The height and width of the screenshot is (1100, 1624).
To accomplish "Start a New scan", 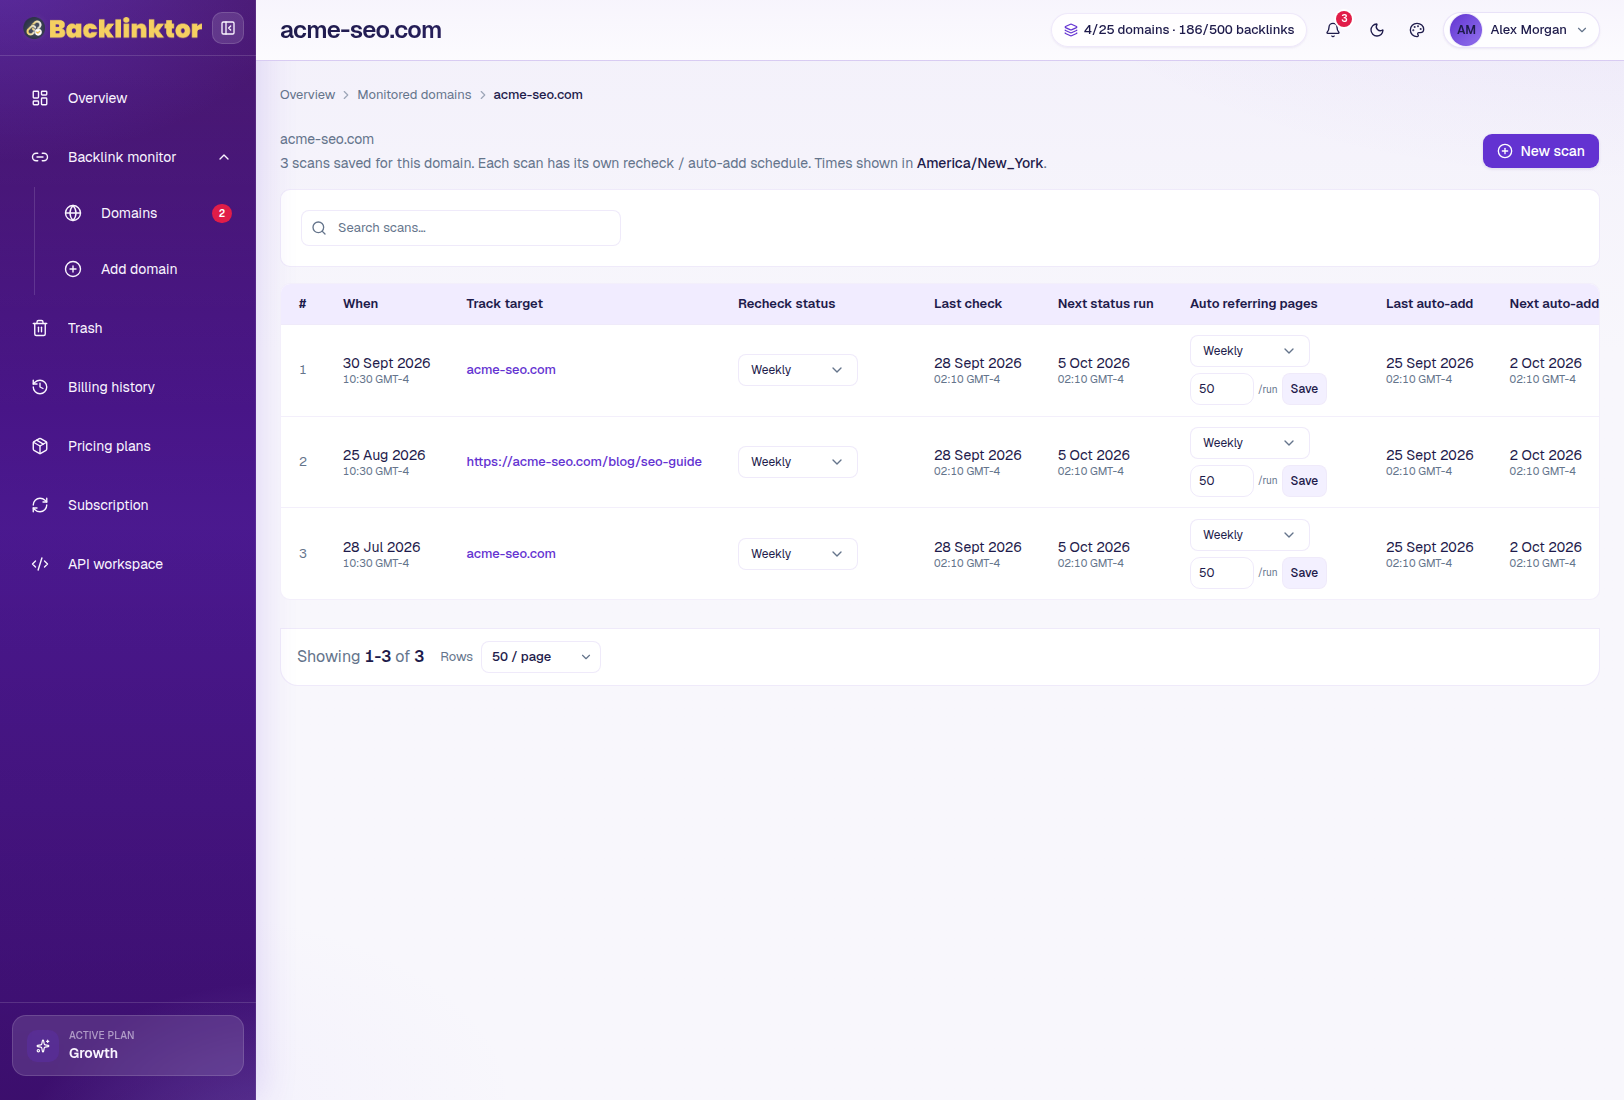I will (x=1540, y=151).
